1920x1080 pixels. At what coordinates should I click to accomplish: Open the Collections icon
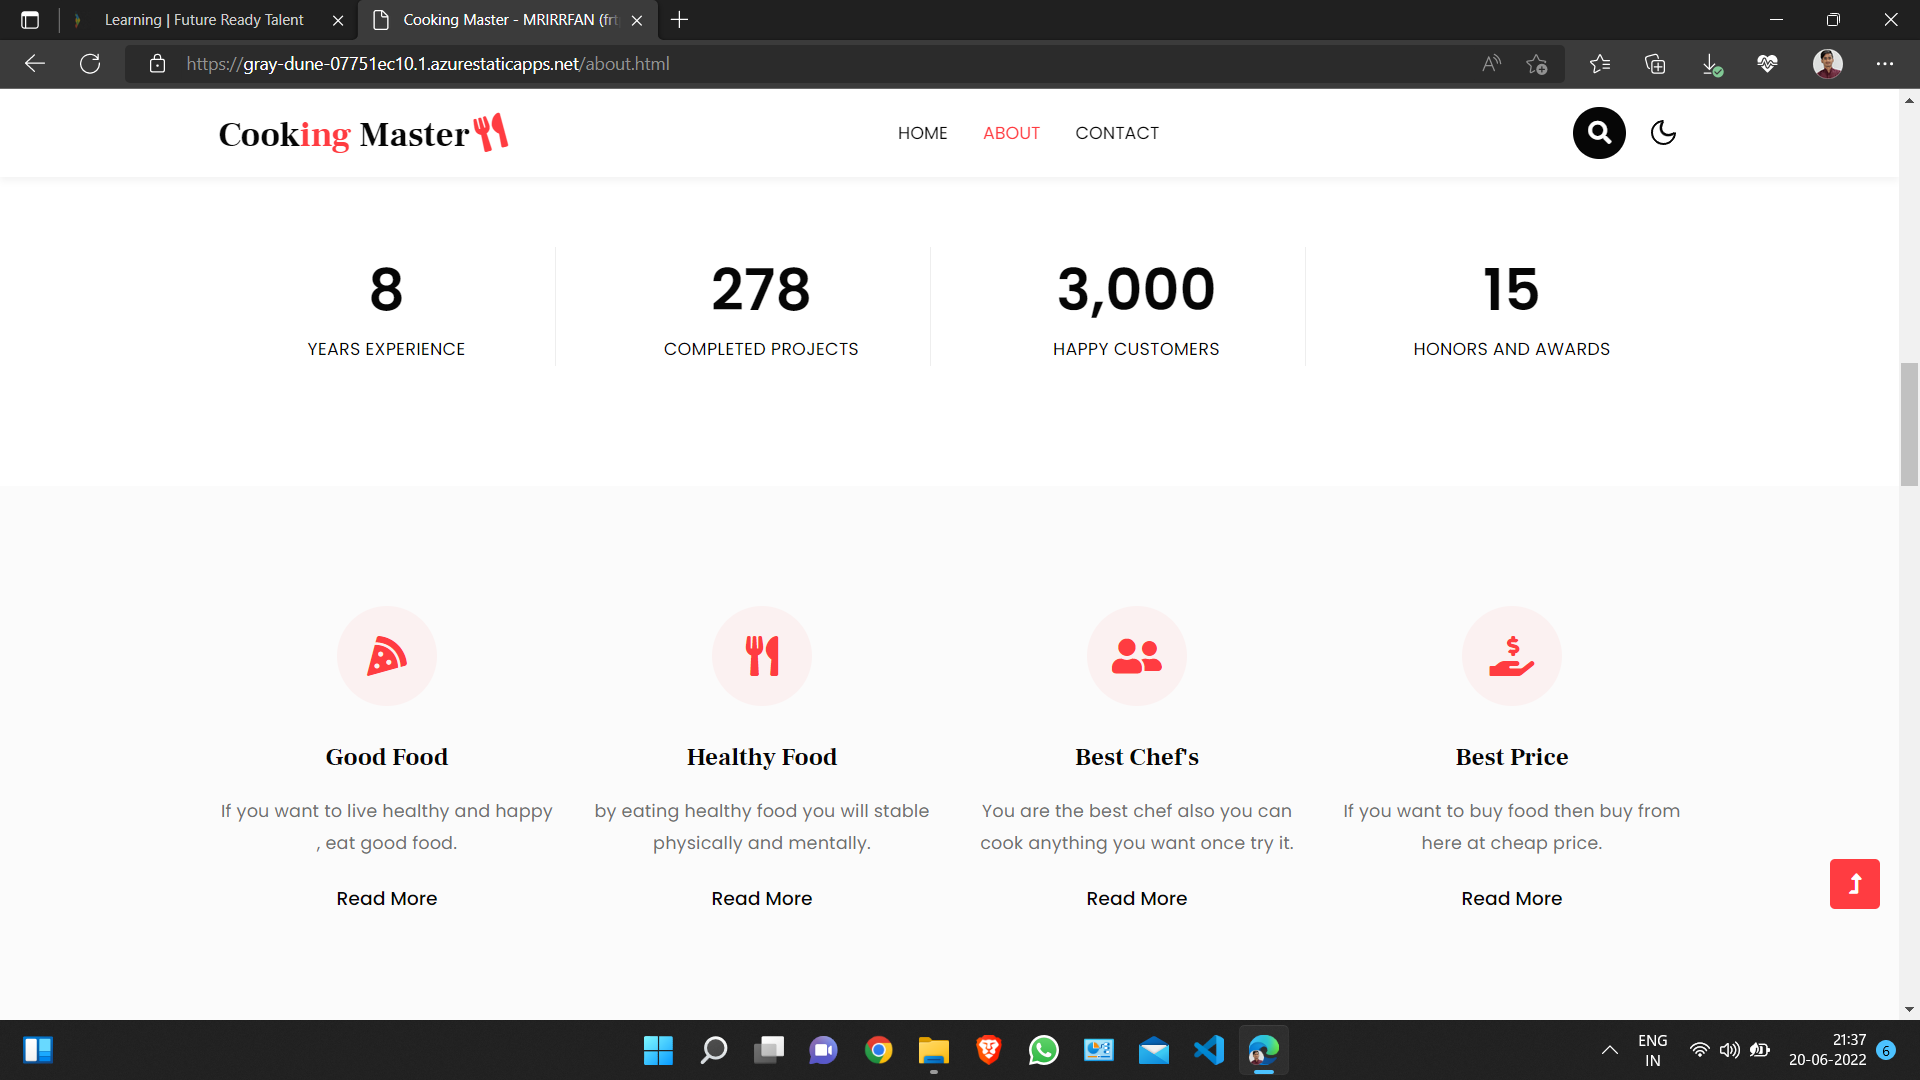click(1655, 64)
